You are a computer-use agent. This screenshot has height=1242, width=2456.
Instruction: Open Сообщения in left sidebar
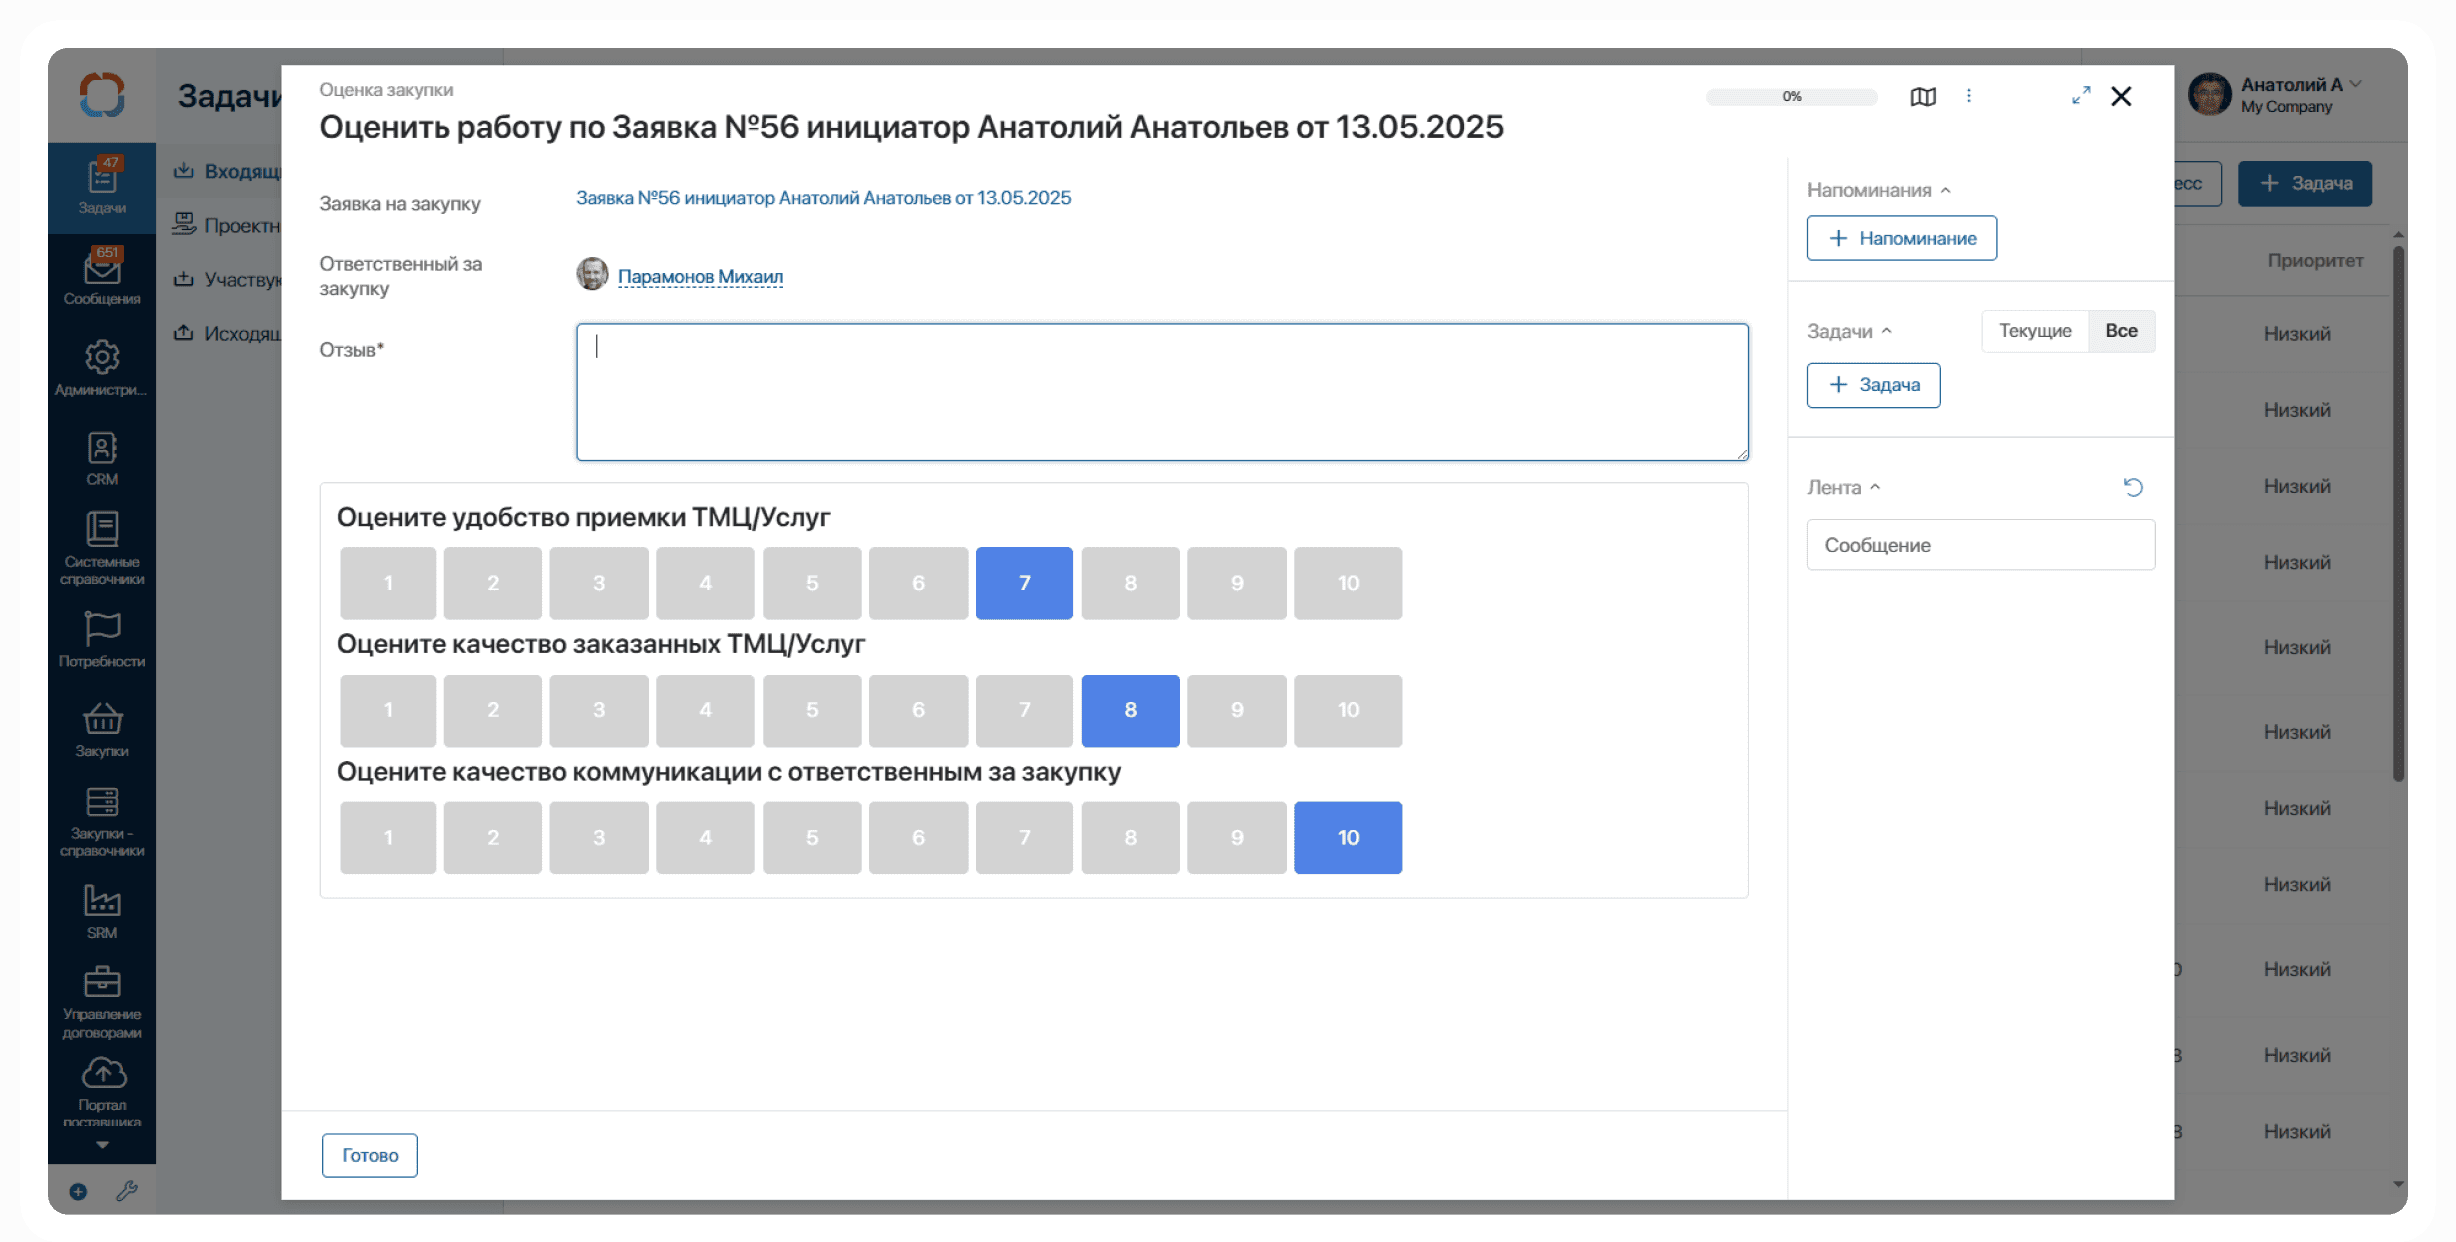coord(102,277)
